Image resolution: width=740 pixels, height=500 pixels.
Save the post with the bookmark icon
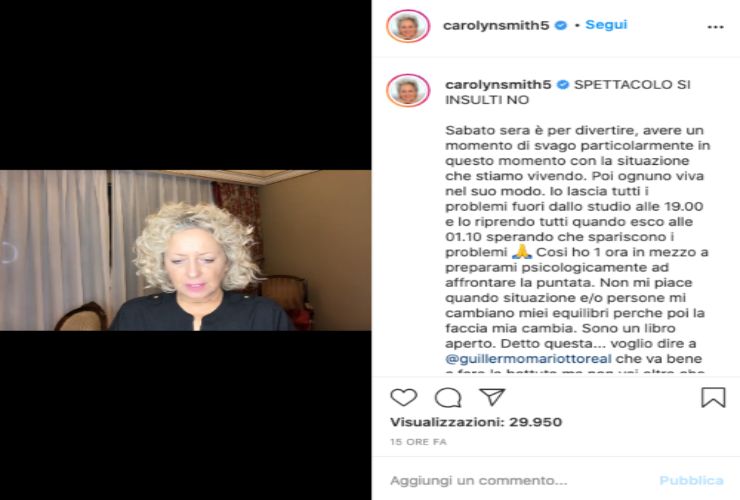(713, 397)
